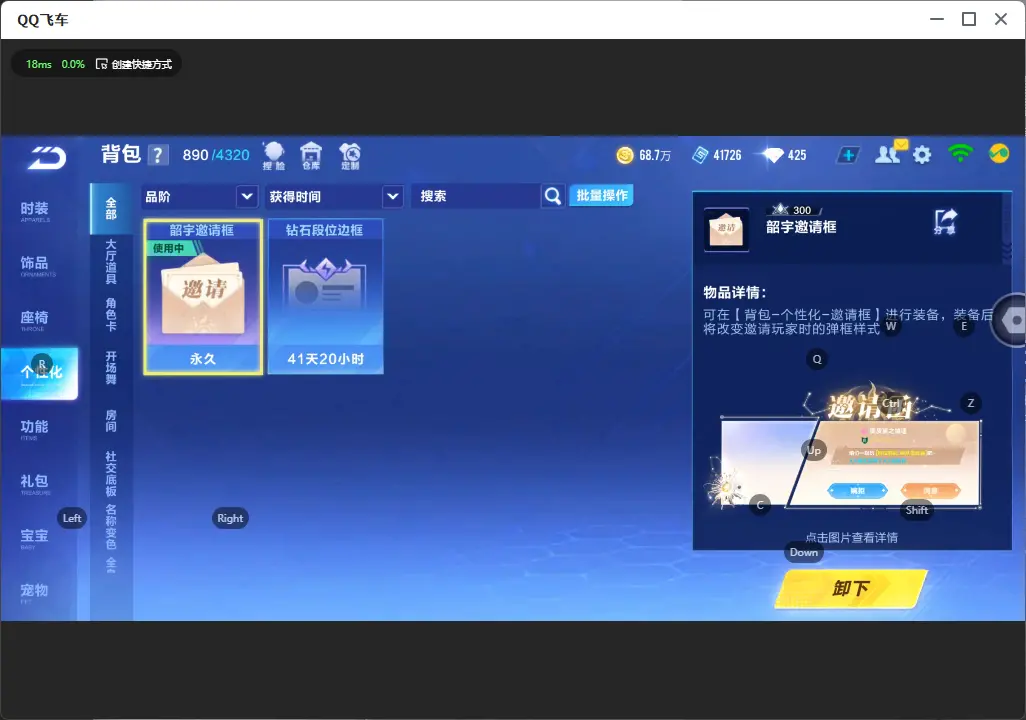The image size is (1026, 720).
Task: Open the 定制 customization icon
Action: pos(350,156)
